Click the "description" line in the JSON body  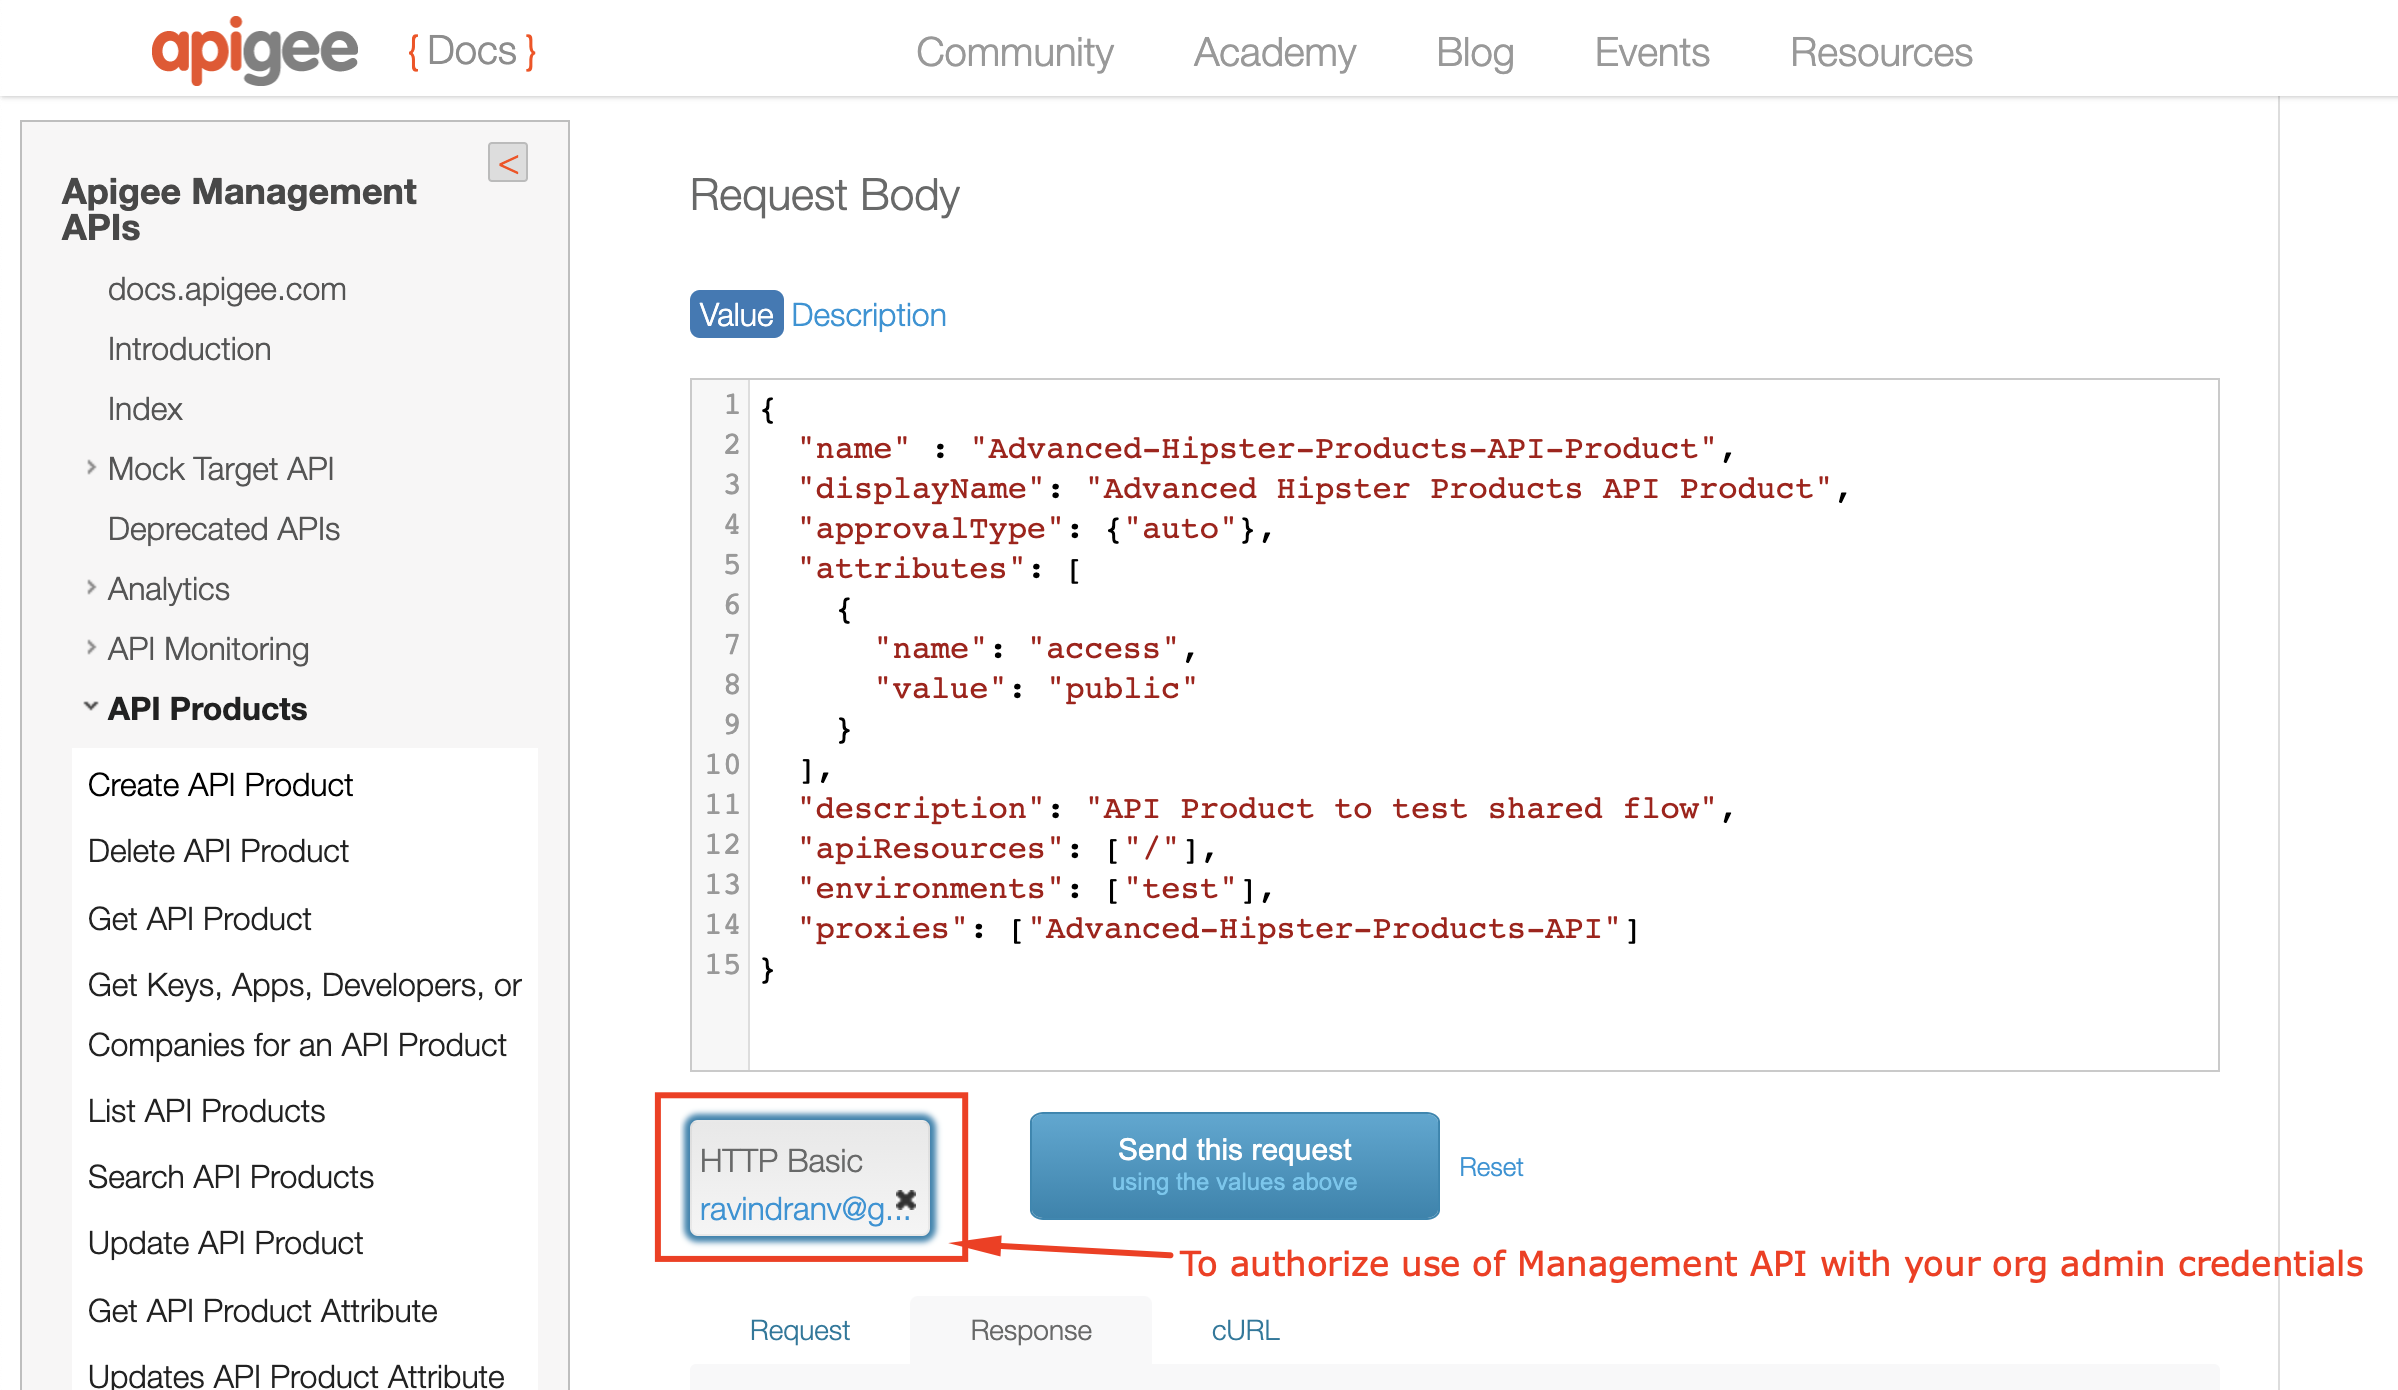[x=1265, y=808]
